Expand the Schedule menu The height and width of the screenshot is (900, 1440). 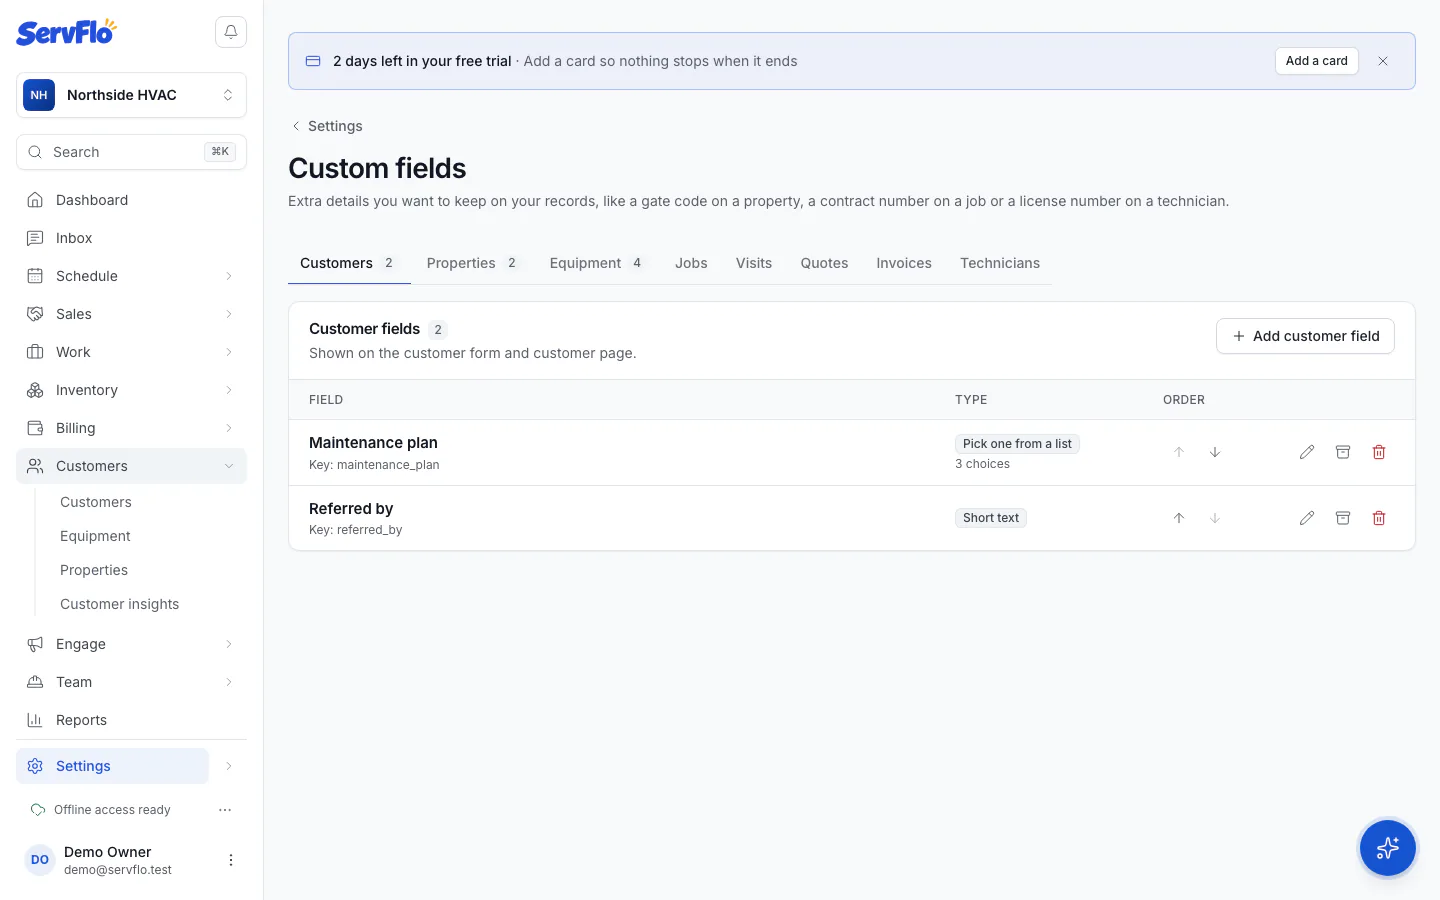click(x=131, y=276)
